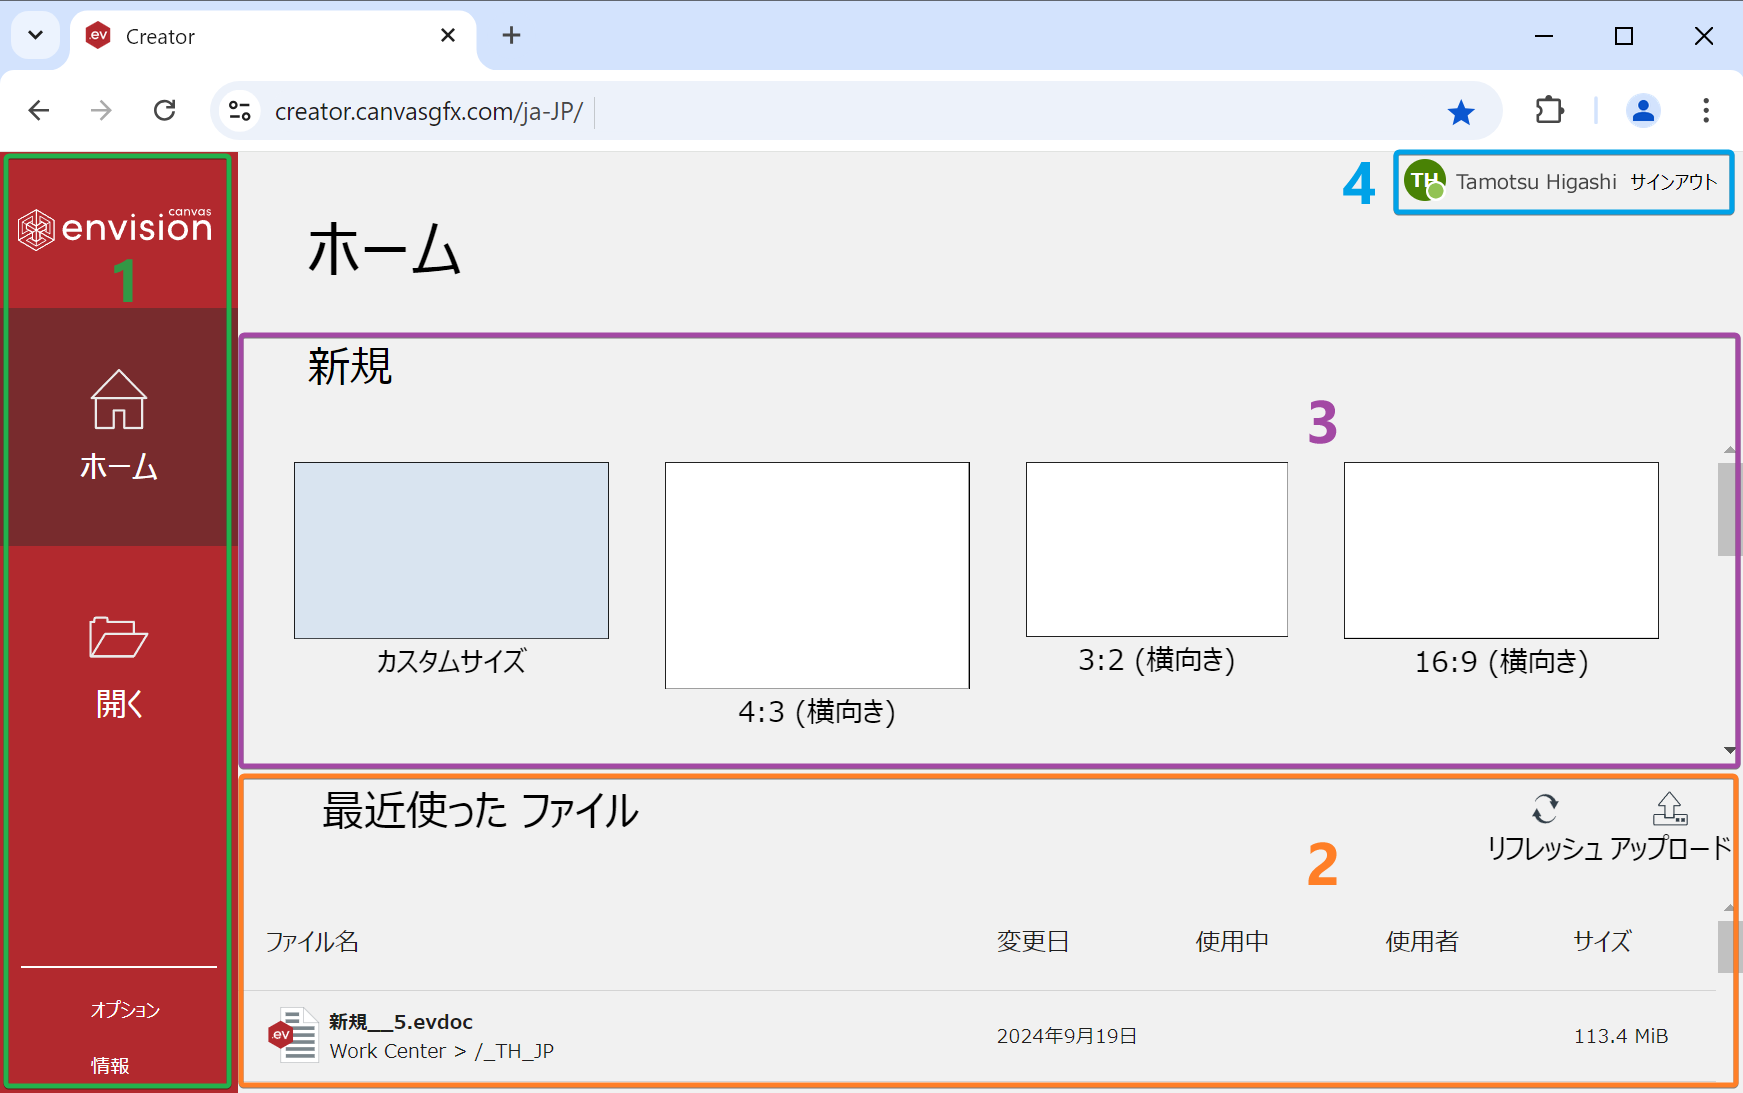Click the Refresh recent files icon
Viewport: 1743px width, 1093px height.
coord(1545,808)
